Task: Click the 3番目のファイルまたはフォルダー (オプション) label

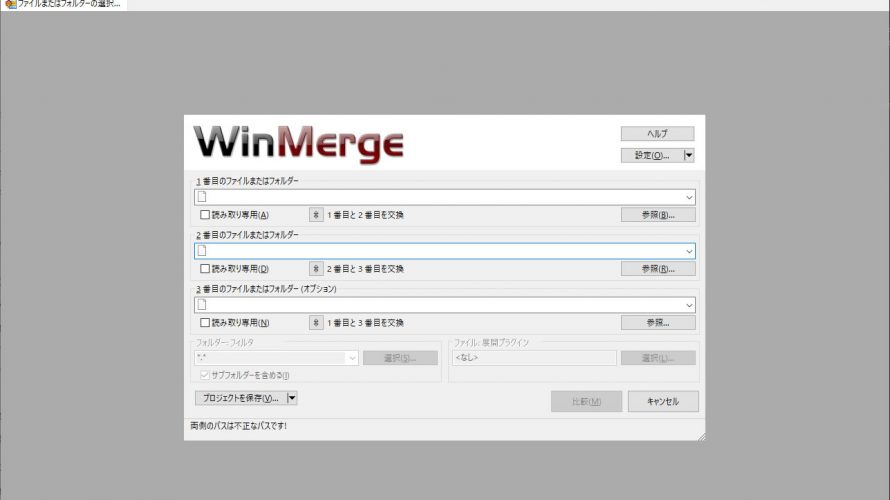Action: point(266,289)
